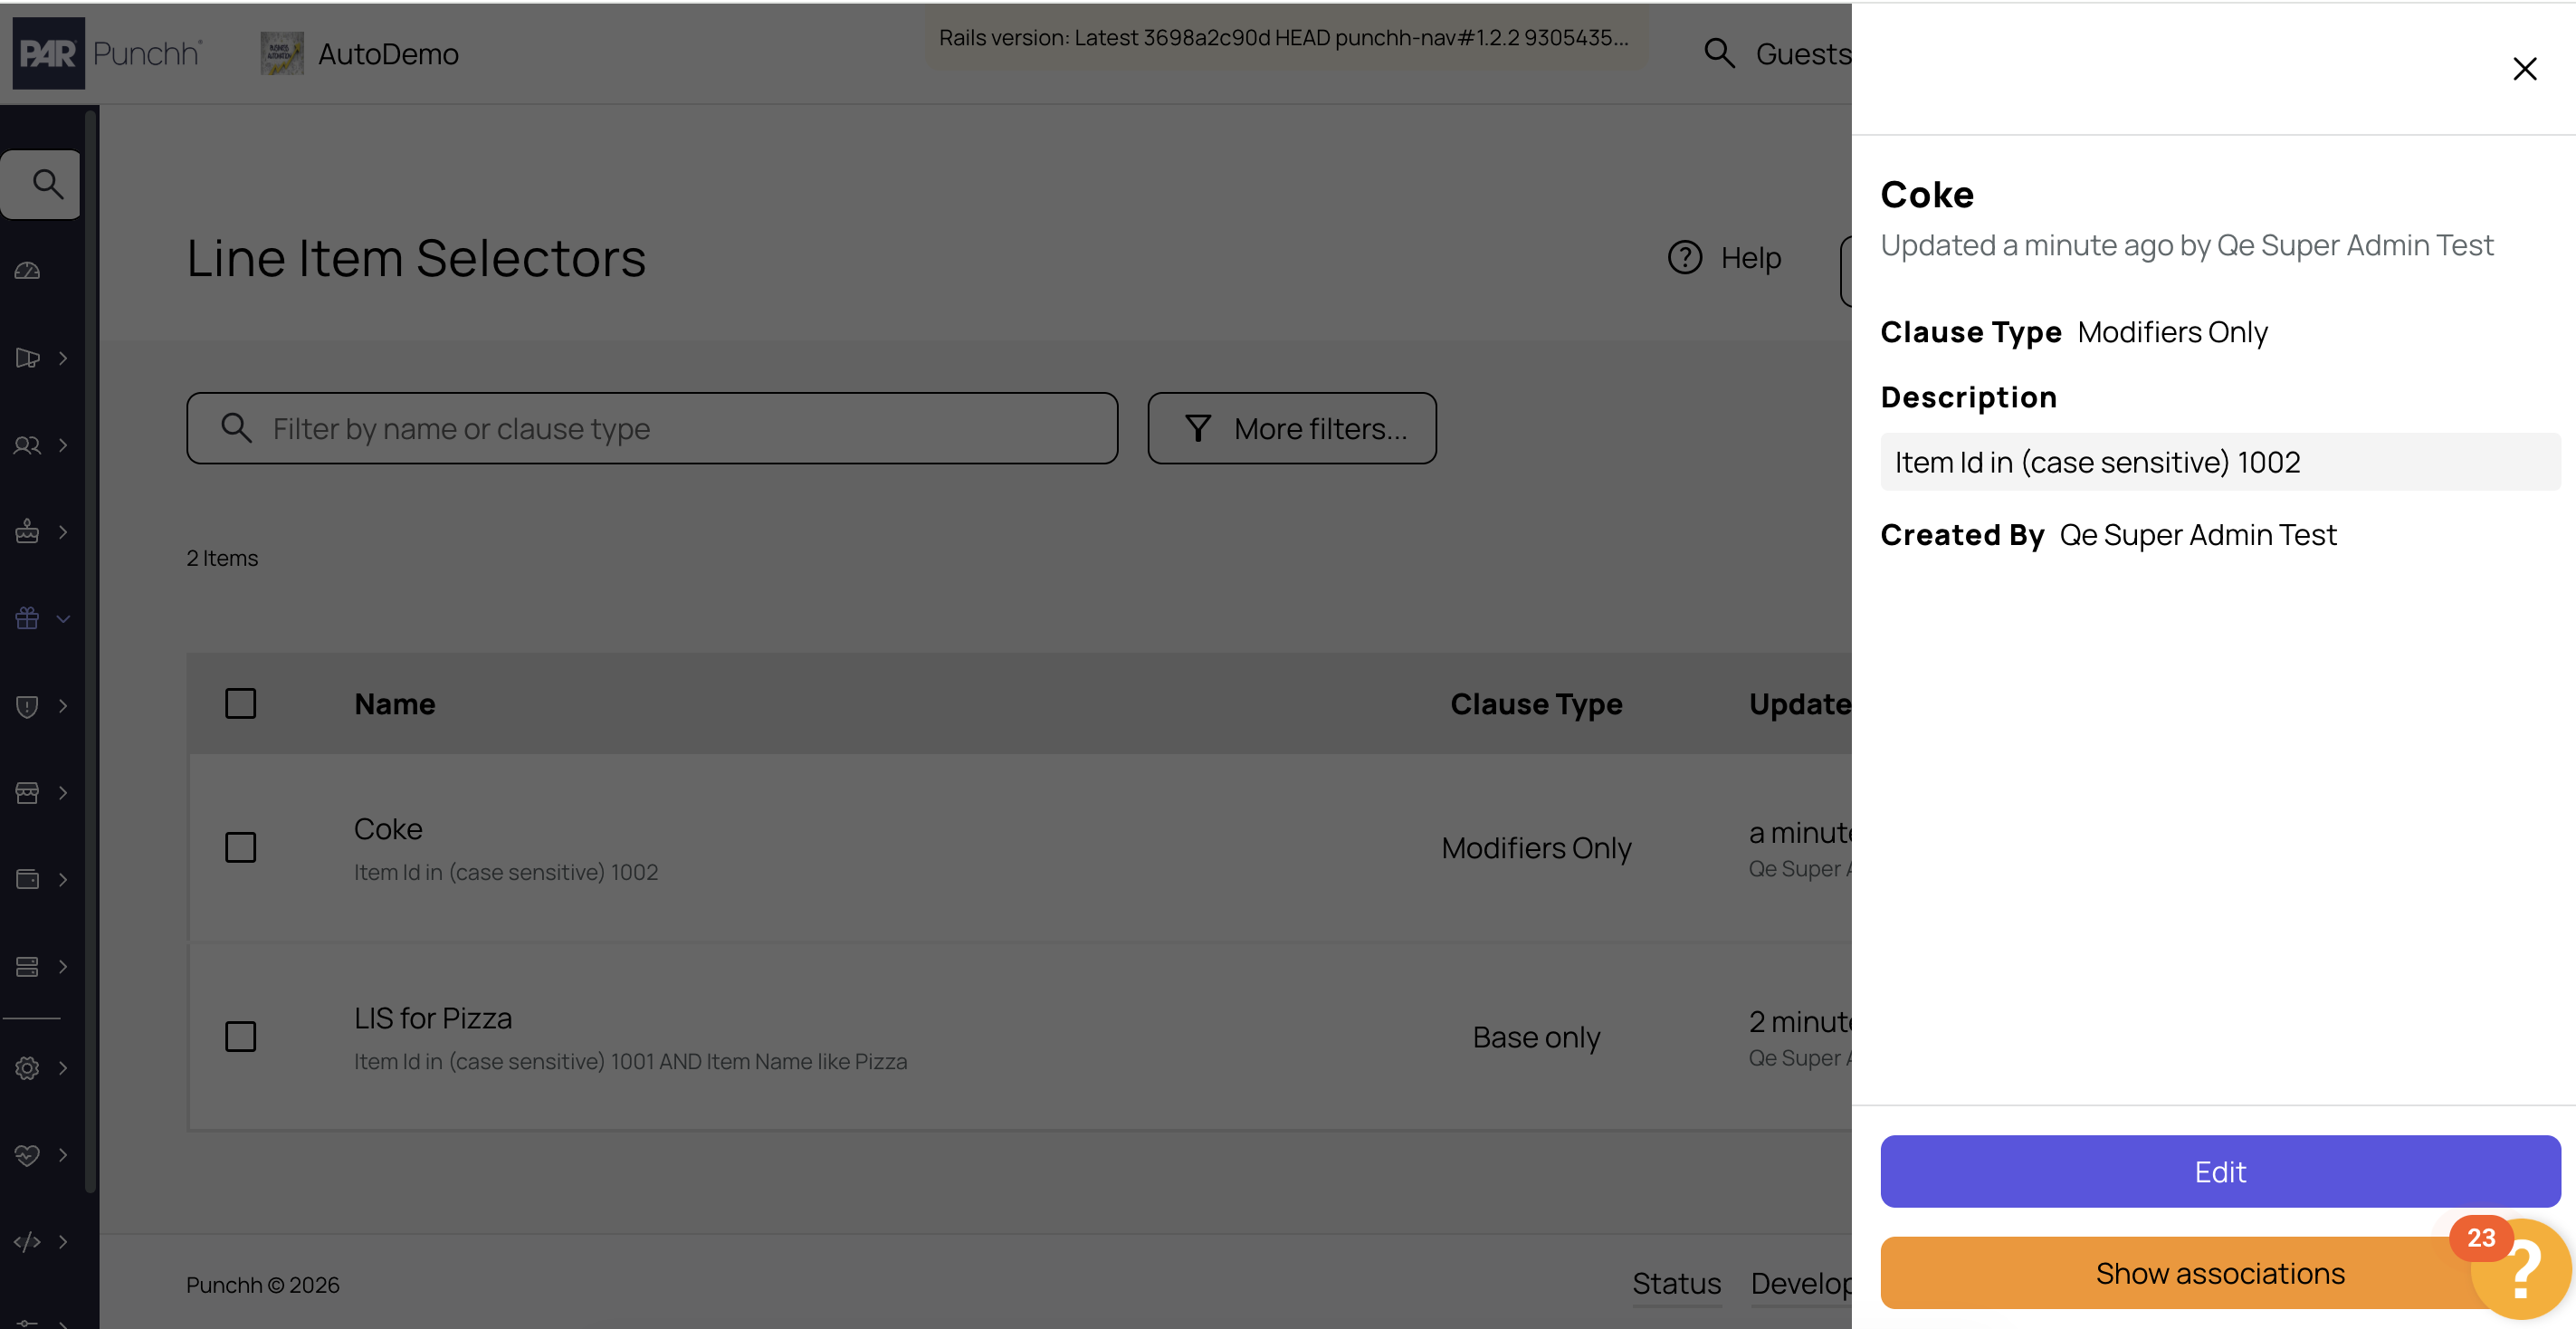Expand the birthday cake sidebar chevron

click(63, 532)
